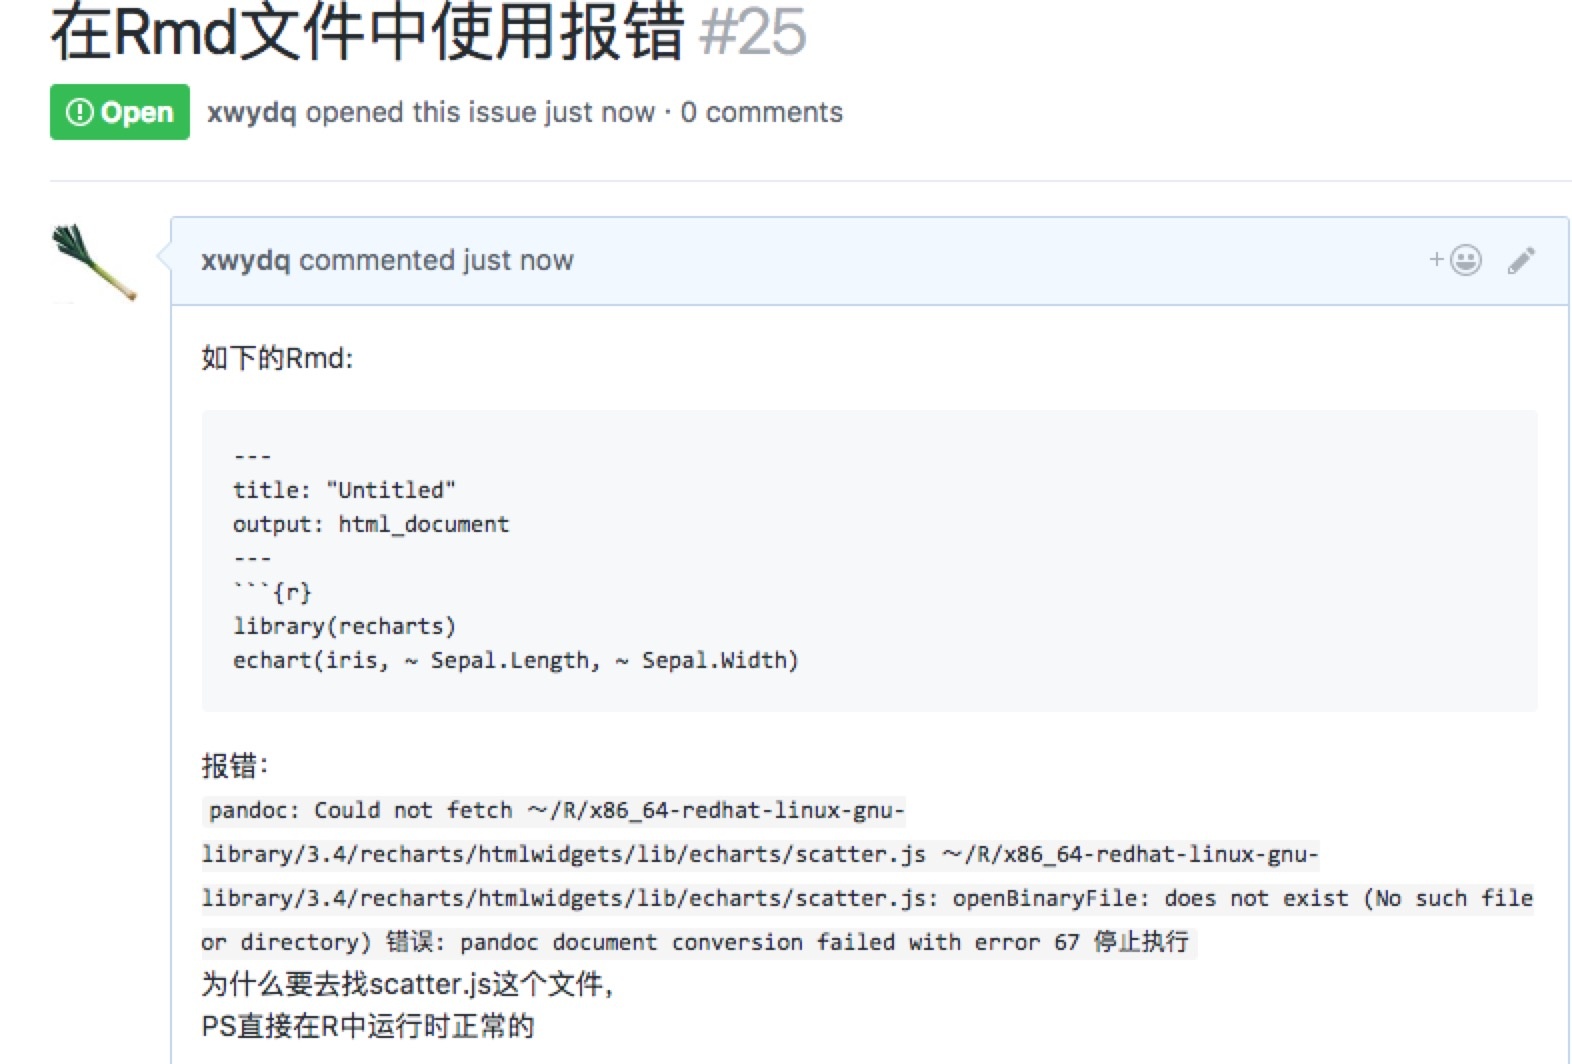Click the comment's "just now" timestamp
1572x1064 pixels.
[518, 260]
